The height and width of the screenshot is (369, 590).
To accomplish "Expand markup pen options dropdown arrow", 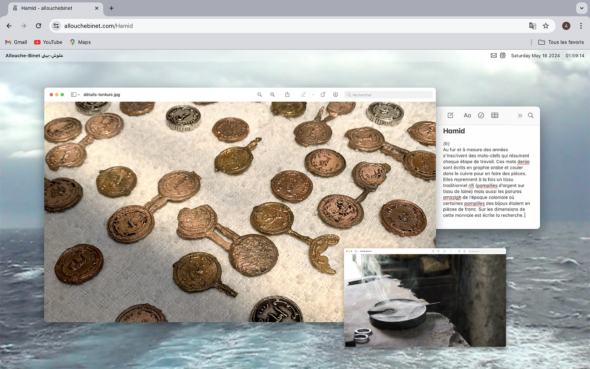I will 313,94.
